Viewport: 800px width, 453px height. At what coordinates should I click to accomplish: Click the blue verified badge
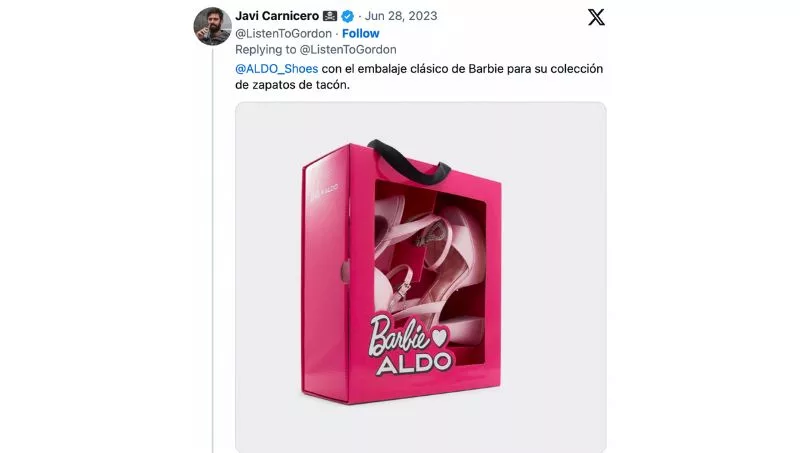[x=347, y=16]
